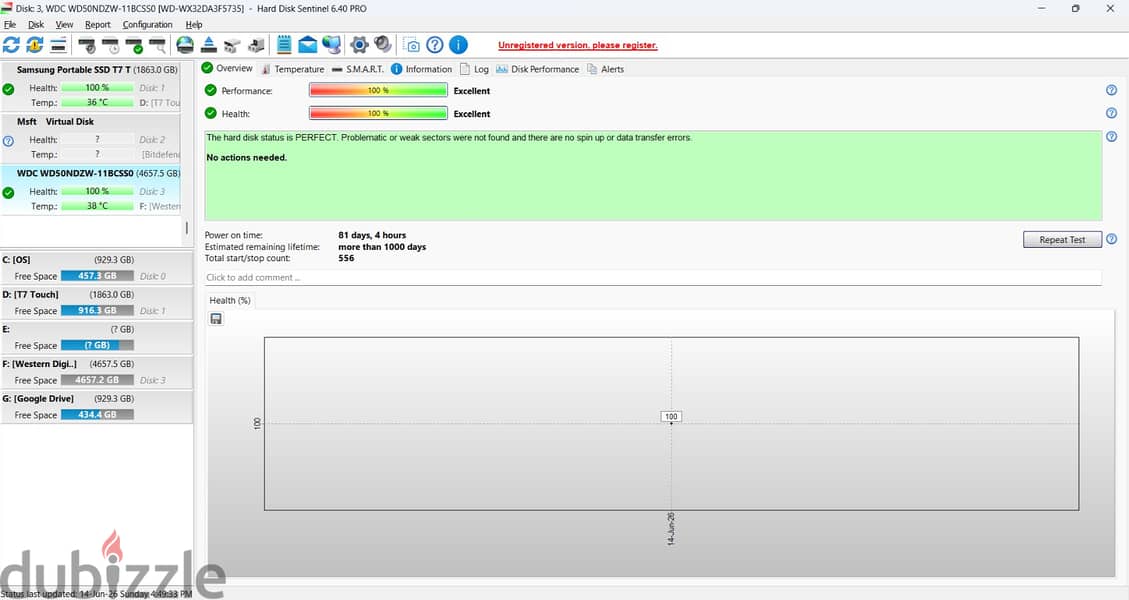Click the blue info circle toolbar icon
The image size is (1129, 600).
tap(458, 45)
